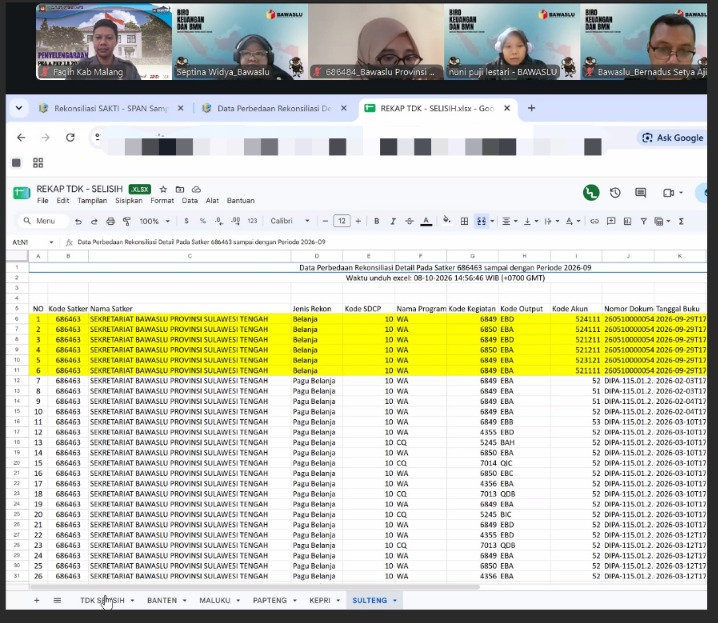Reload the browser page
Screen dimensions: 718x623
click(70, 137)
